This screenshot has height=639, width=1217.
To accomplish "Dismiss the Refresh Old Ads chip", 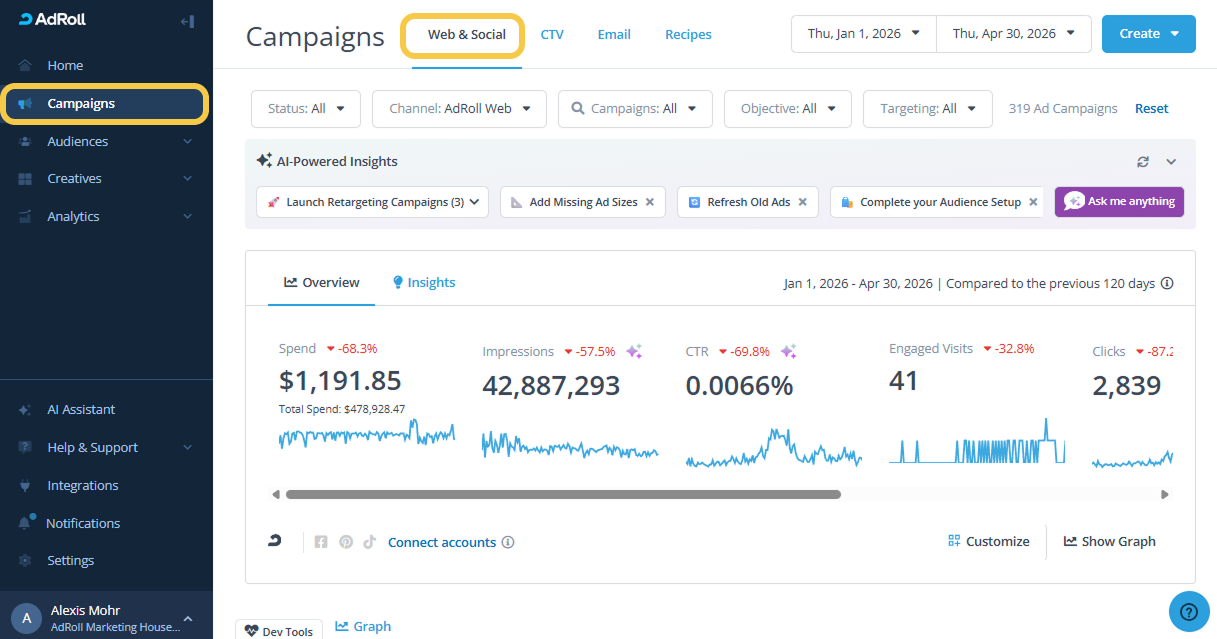I will tap(802, 202).
